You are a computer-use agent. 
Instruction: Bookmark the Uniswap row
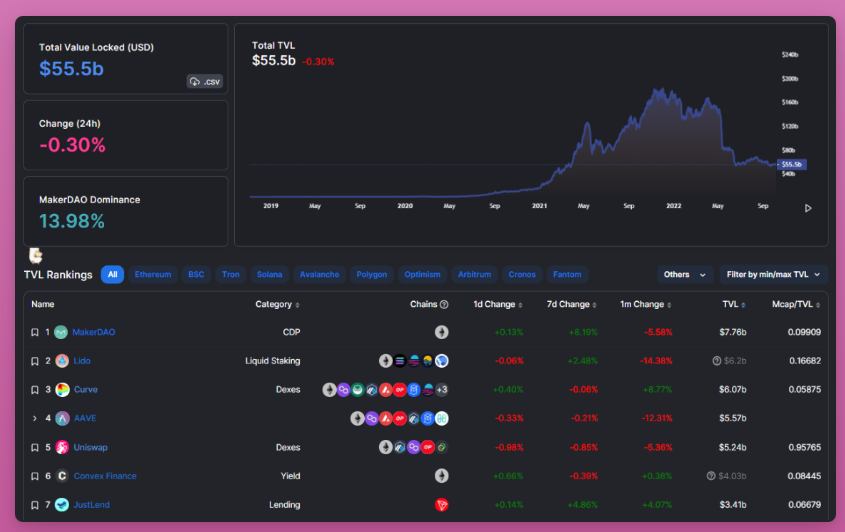tap(34, 447)
